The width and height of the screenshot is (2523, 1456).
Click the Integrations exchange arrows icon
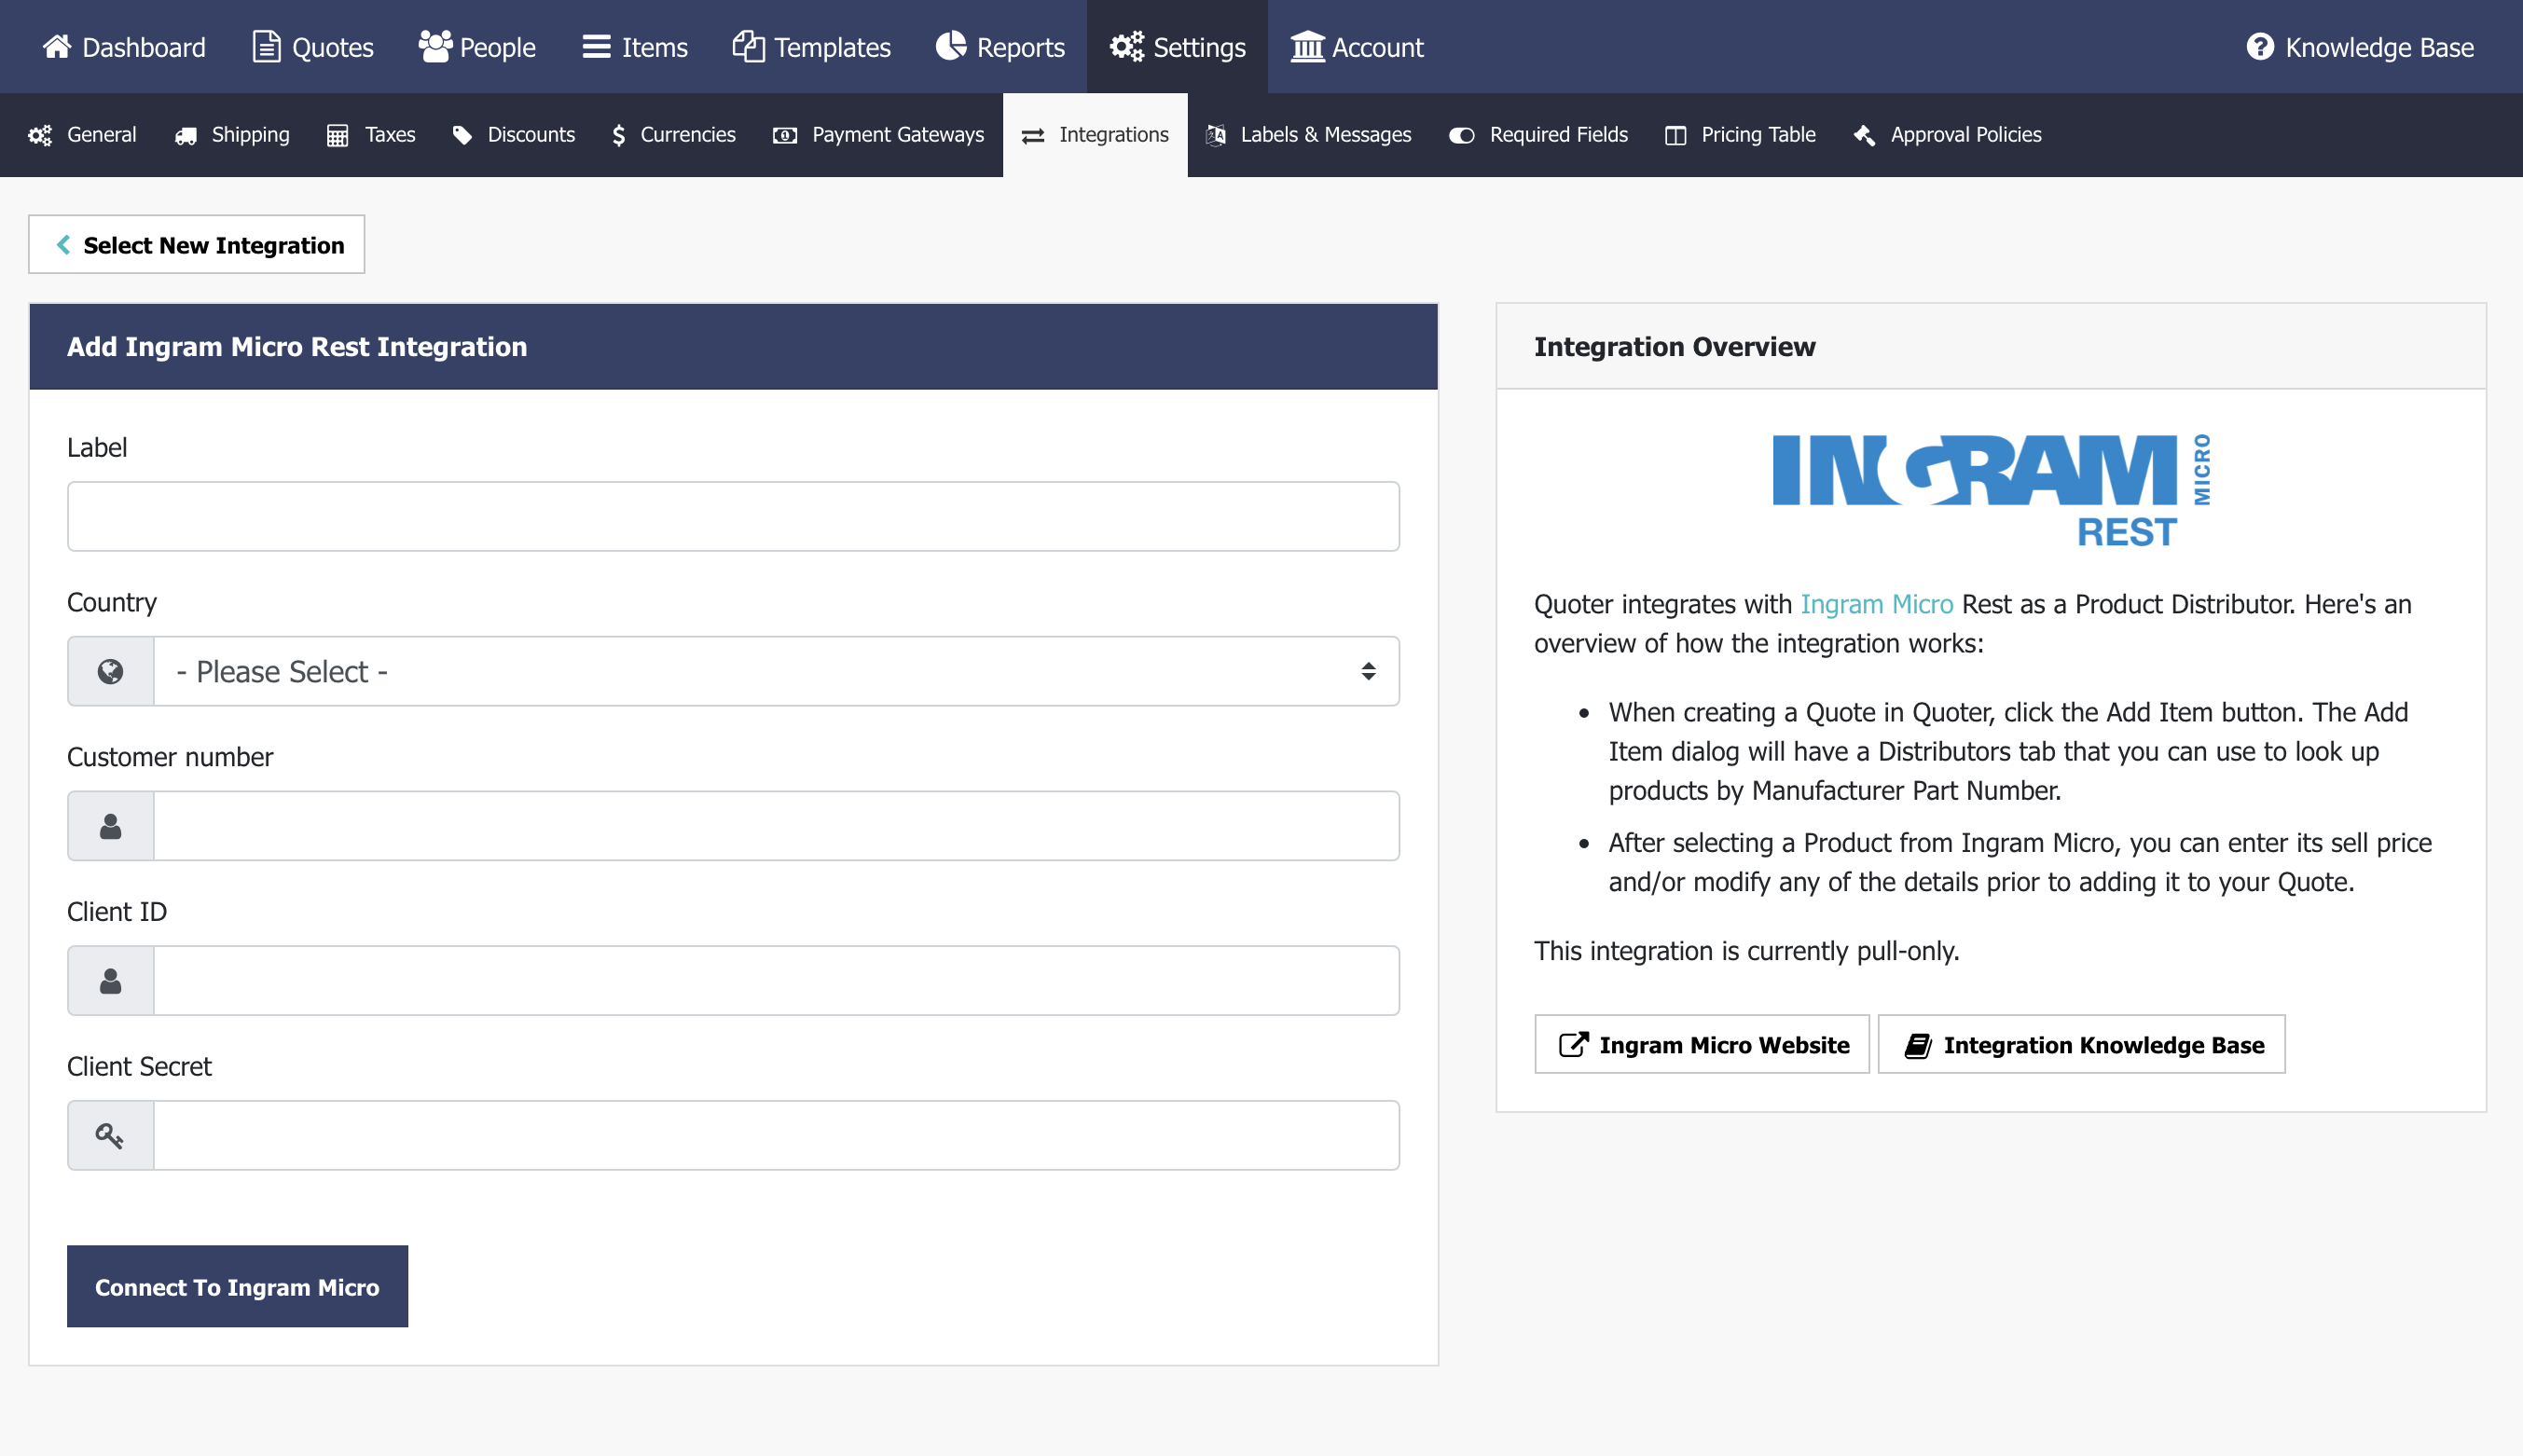click(x=1033, y=136)
